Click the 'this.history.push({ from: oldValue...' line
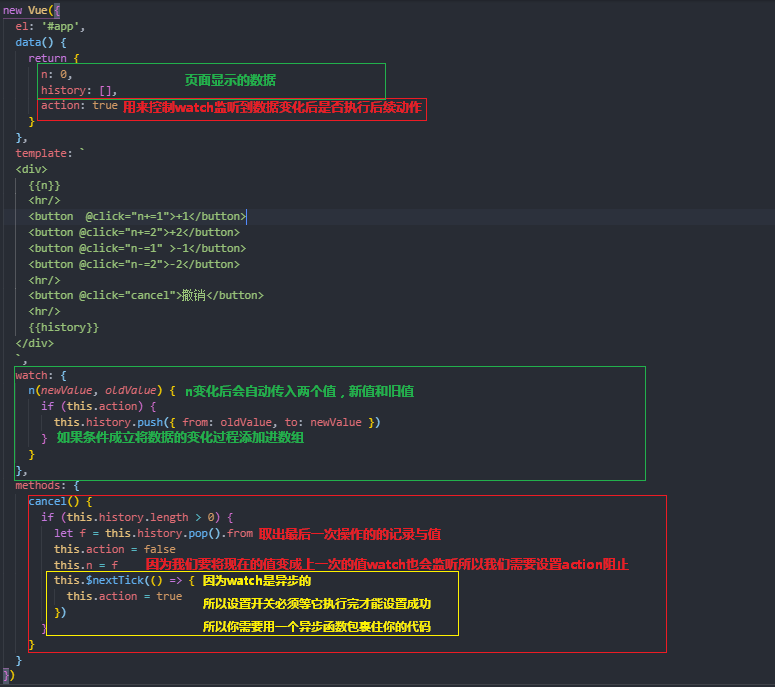This screenshot has height=687, width=775. (x=217, y=423)
